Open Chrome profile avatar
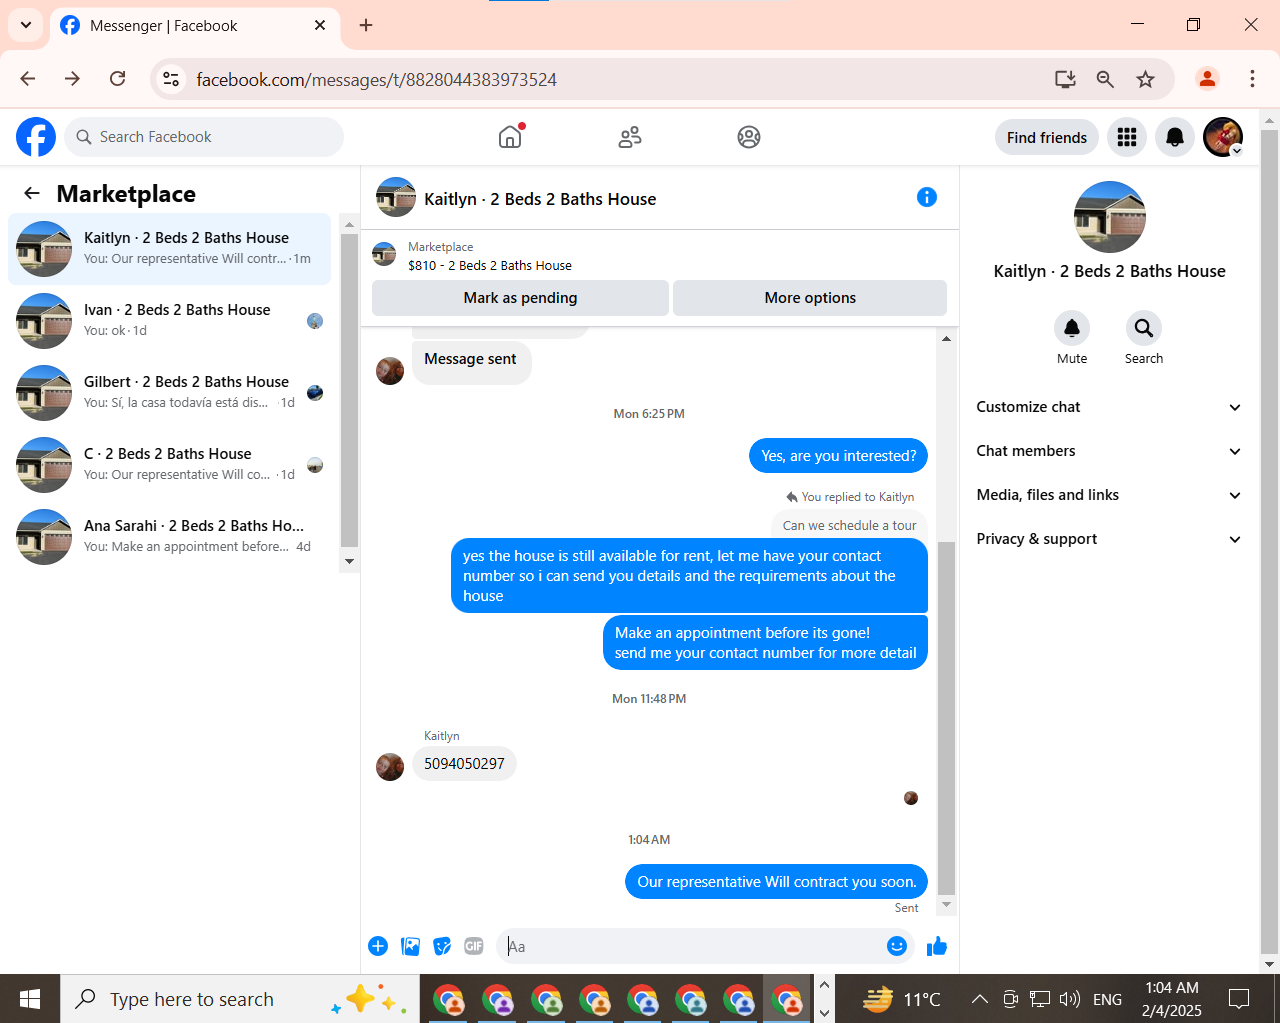Screen dimensions: 1280x1023 pyautogui.click(x=1208, y=79)
